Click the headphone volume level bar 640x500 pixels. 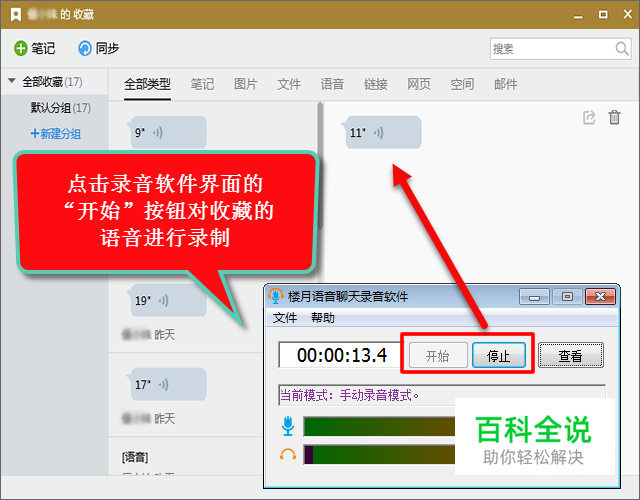click(379, 454)
